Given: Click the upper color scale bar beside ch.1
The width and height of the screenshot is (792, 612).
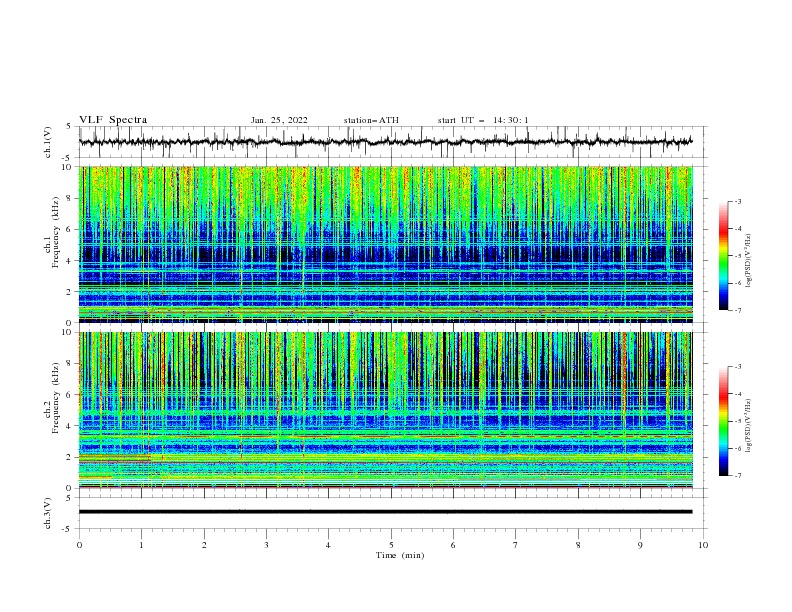Looking at the screenshot, I should [x=724, y=256].
